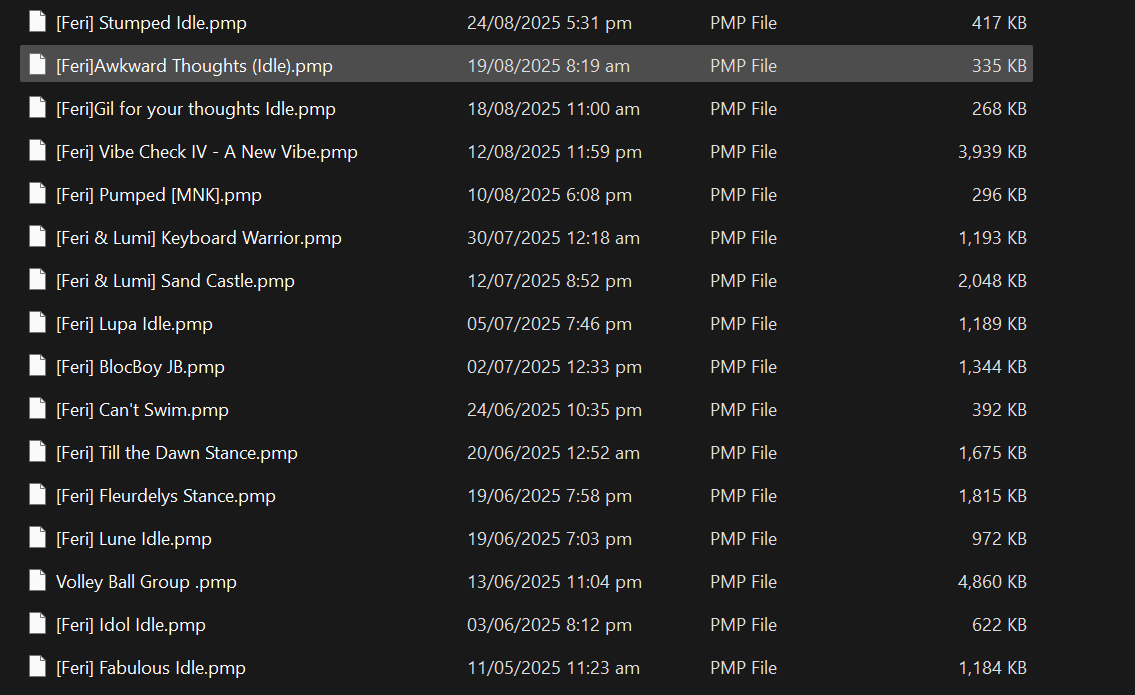The image size is (1135, 695).
Task: Click the date 30/07/2025 12:18 am
Action: click(x=554, y=238)
